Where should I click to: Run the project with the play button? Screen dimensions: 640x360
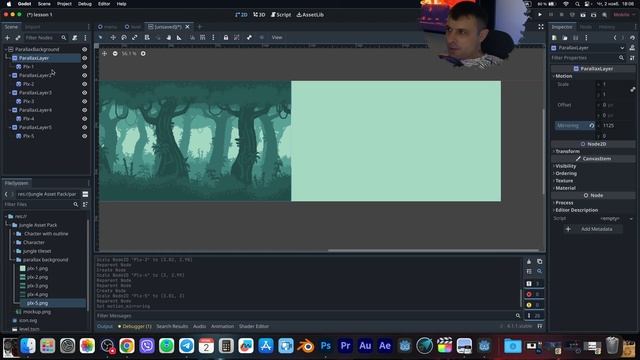(x=540, y=15)
